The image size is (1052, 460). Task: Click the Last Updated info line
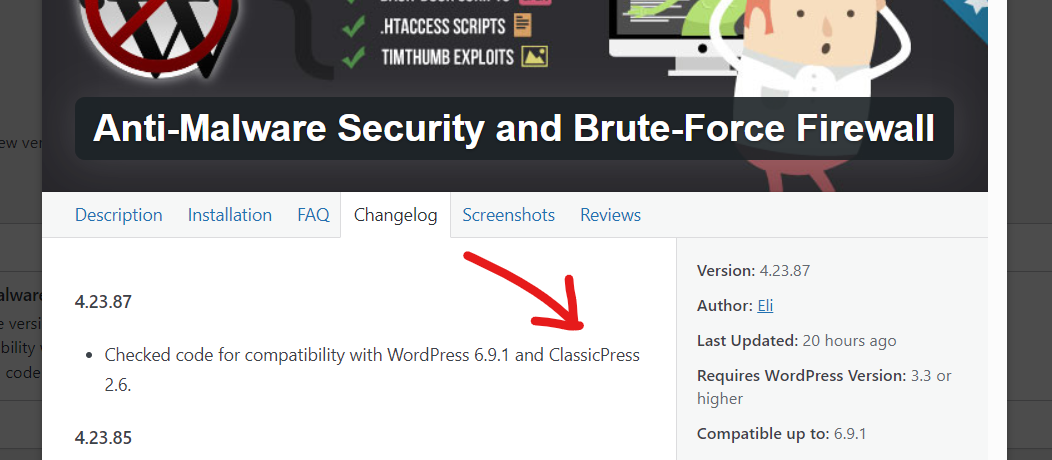(x=796, y=341)
